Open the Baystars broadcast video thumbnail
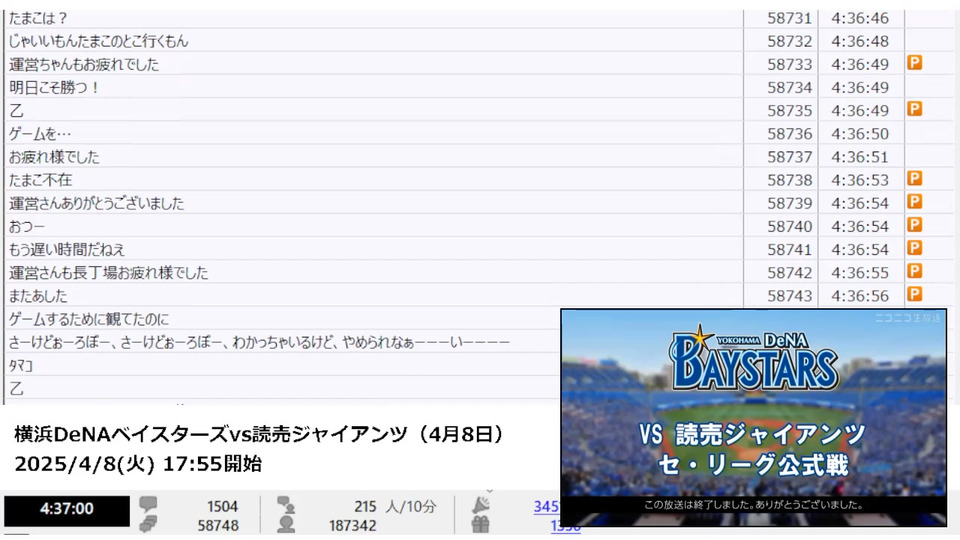Image resolution: width=960 pixels, height=540 pixels. click(x=754, y=418)
